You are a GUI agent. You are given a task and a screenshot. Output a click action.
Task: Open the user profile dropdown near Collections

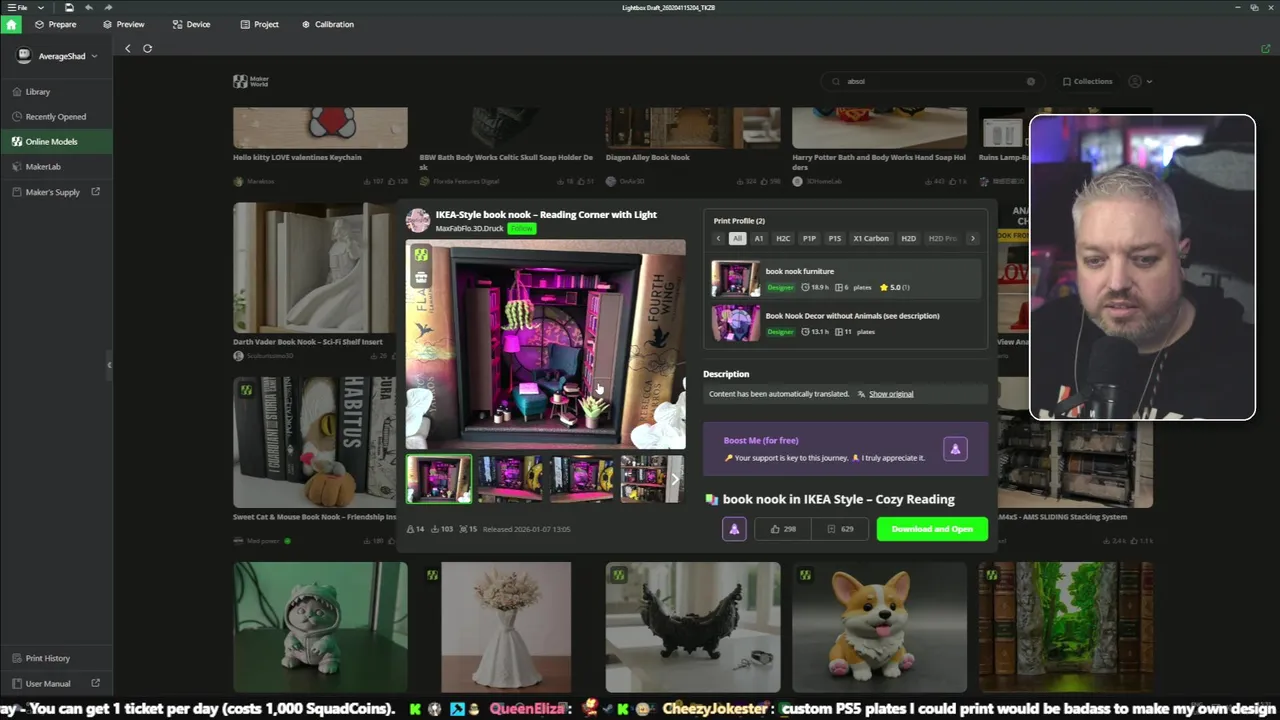click(1139, 81)
